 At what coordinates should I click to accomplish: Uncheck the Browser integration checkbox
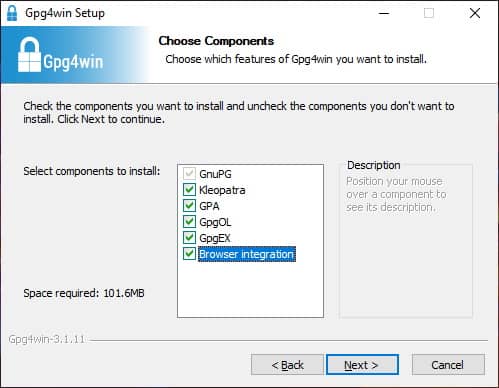(x=189, y=254)
